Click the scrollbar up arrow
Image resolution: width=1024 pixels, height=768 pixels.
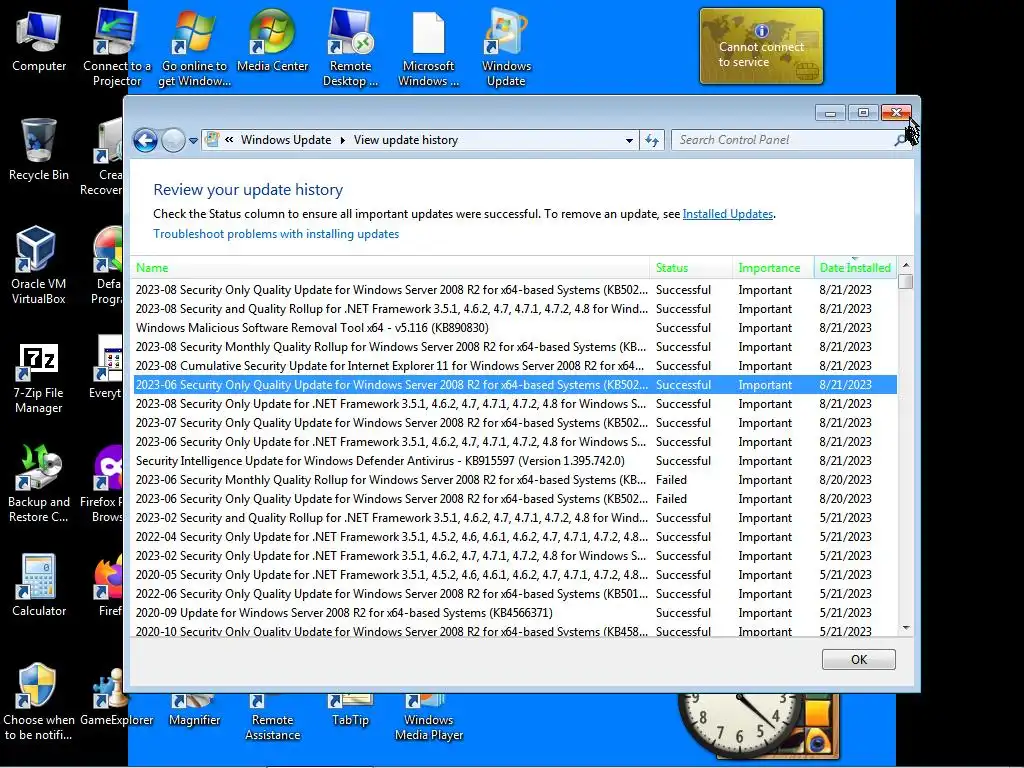905,265
